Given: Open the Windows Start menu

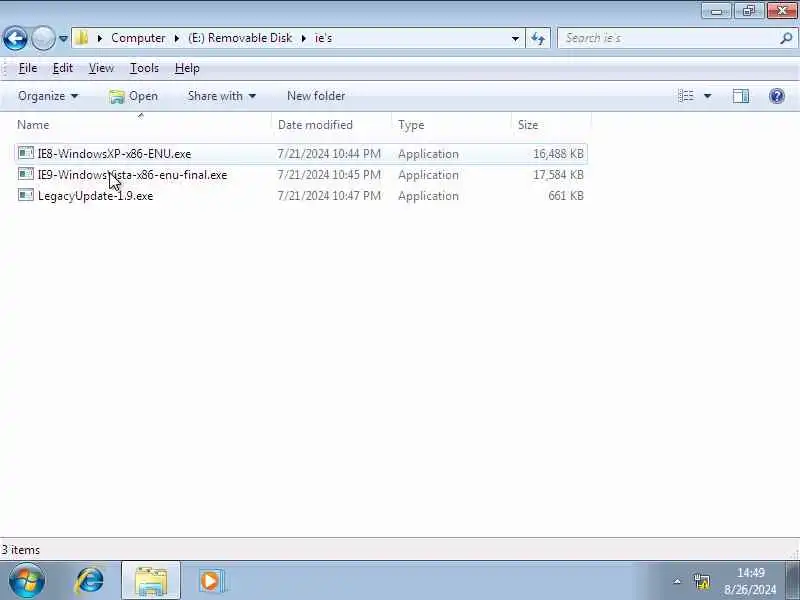Looking at the screenshot, I should tap(27, 581).
